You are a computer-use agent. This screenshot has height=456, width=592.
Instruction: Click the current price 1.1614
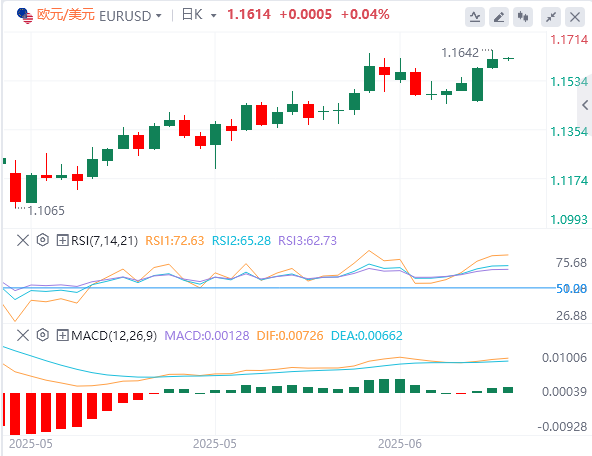pos(249,15)
